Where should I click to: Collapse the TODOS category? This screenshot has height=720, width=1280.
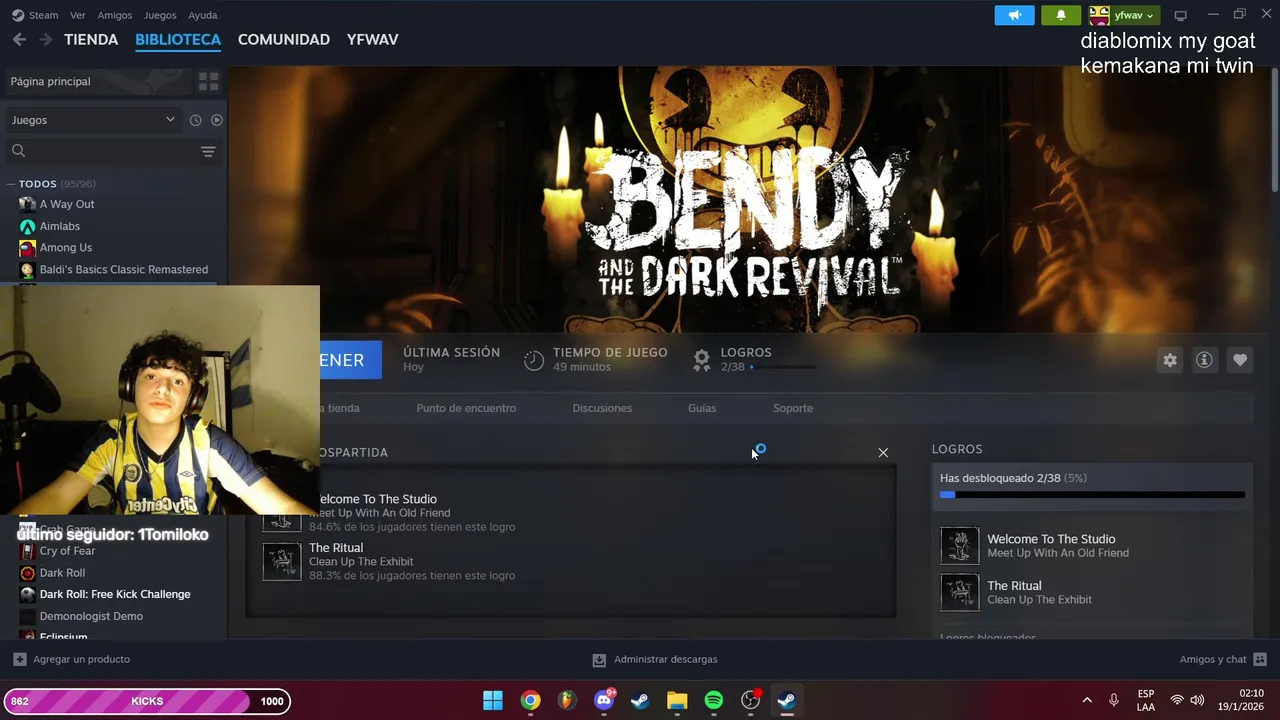[10, 184]
